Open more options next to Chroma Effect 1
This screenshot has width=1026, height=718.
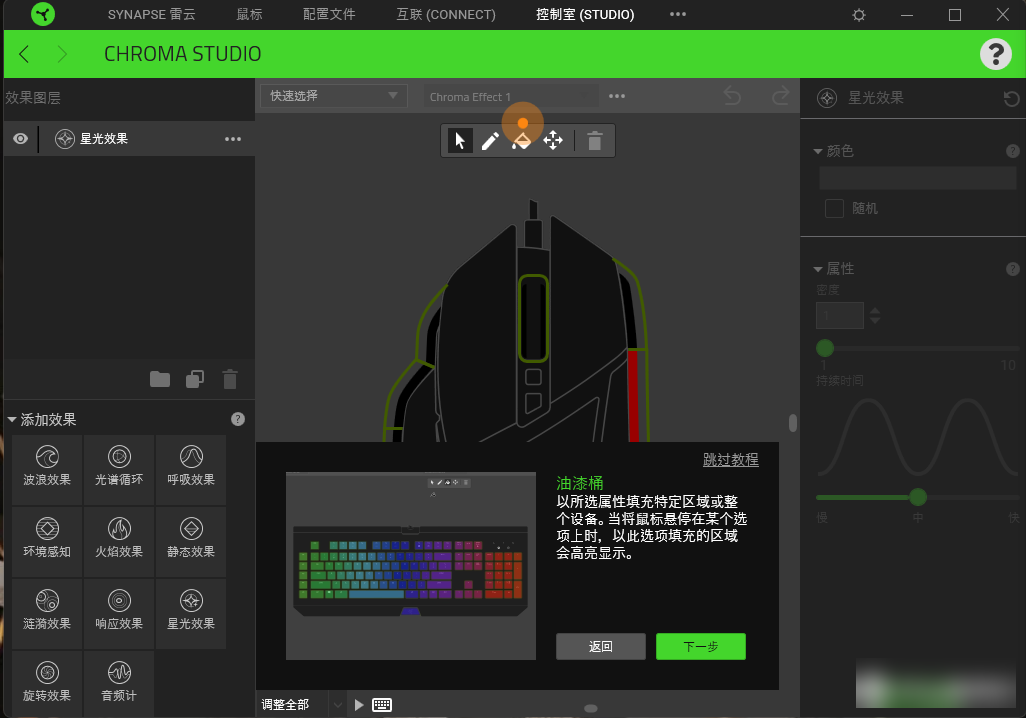(x=617, y=96)
